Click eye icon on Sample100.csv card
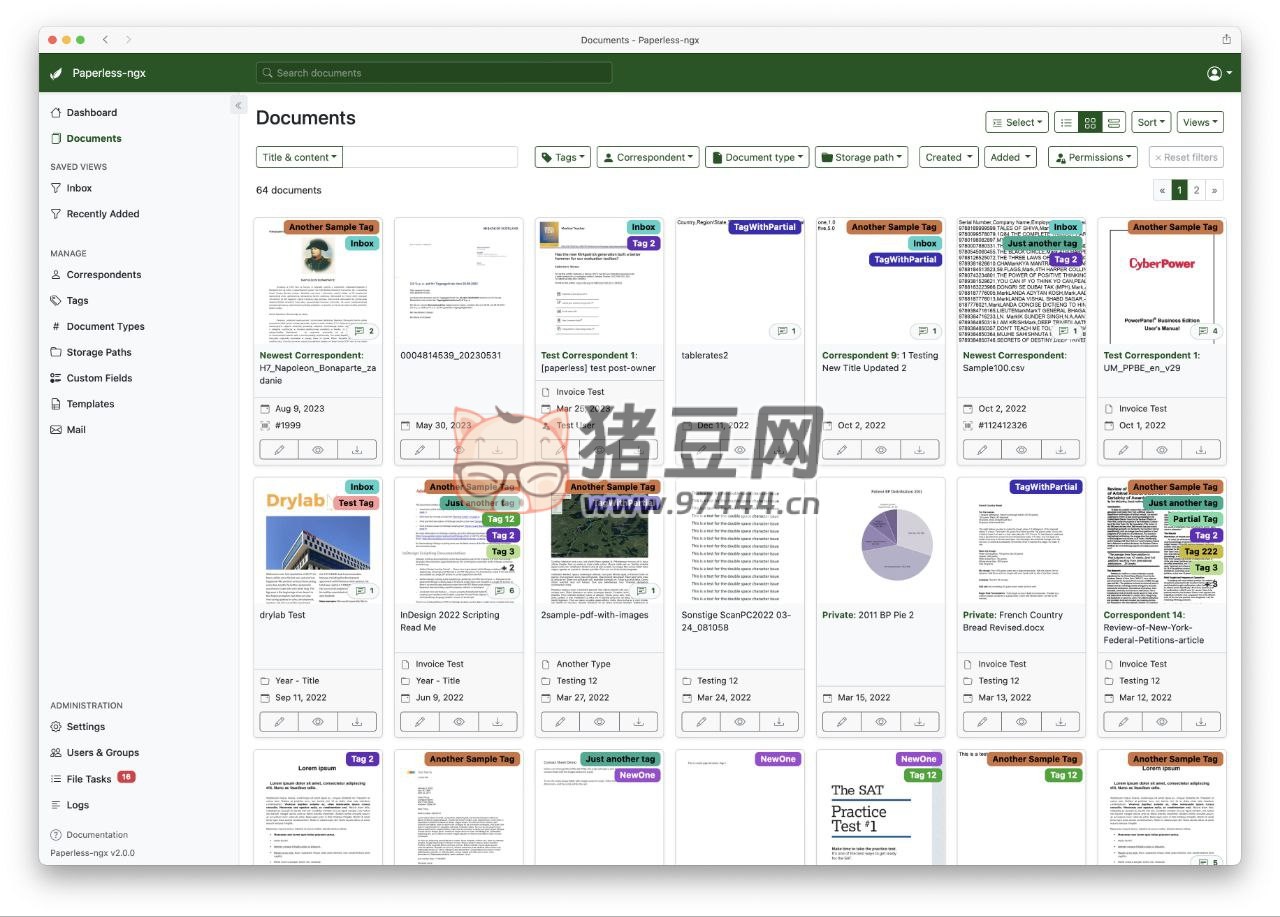The image size is (1280, 917). point(1021,450)
